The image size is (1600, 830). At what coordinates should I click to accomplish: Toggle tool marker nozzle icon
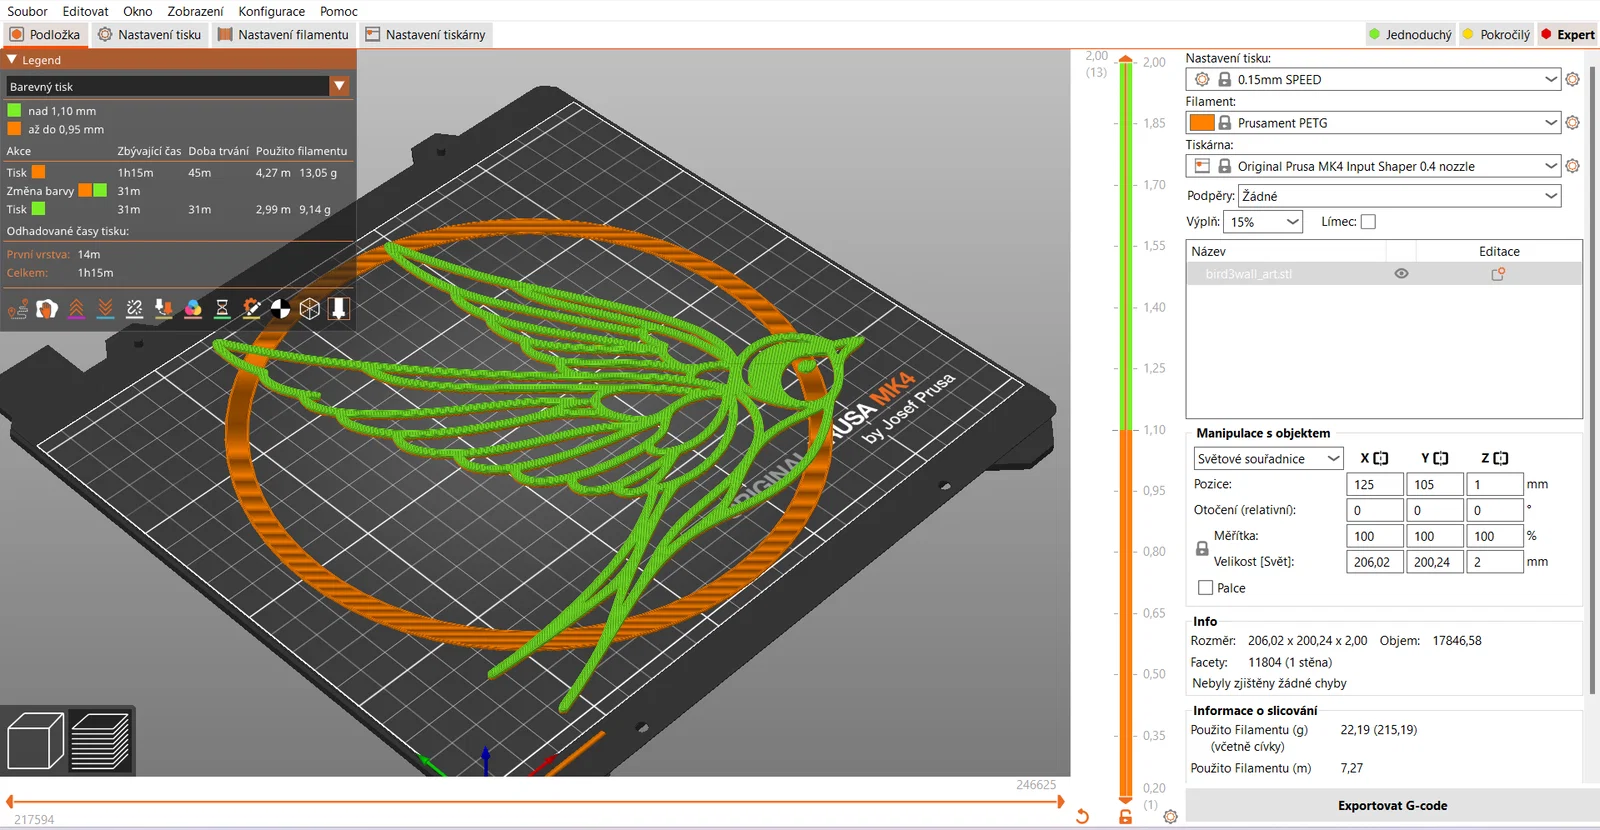339,310
